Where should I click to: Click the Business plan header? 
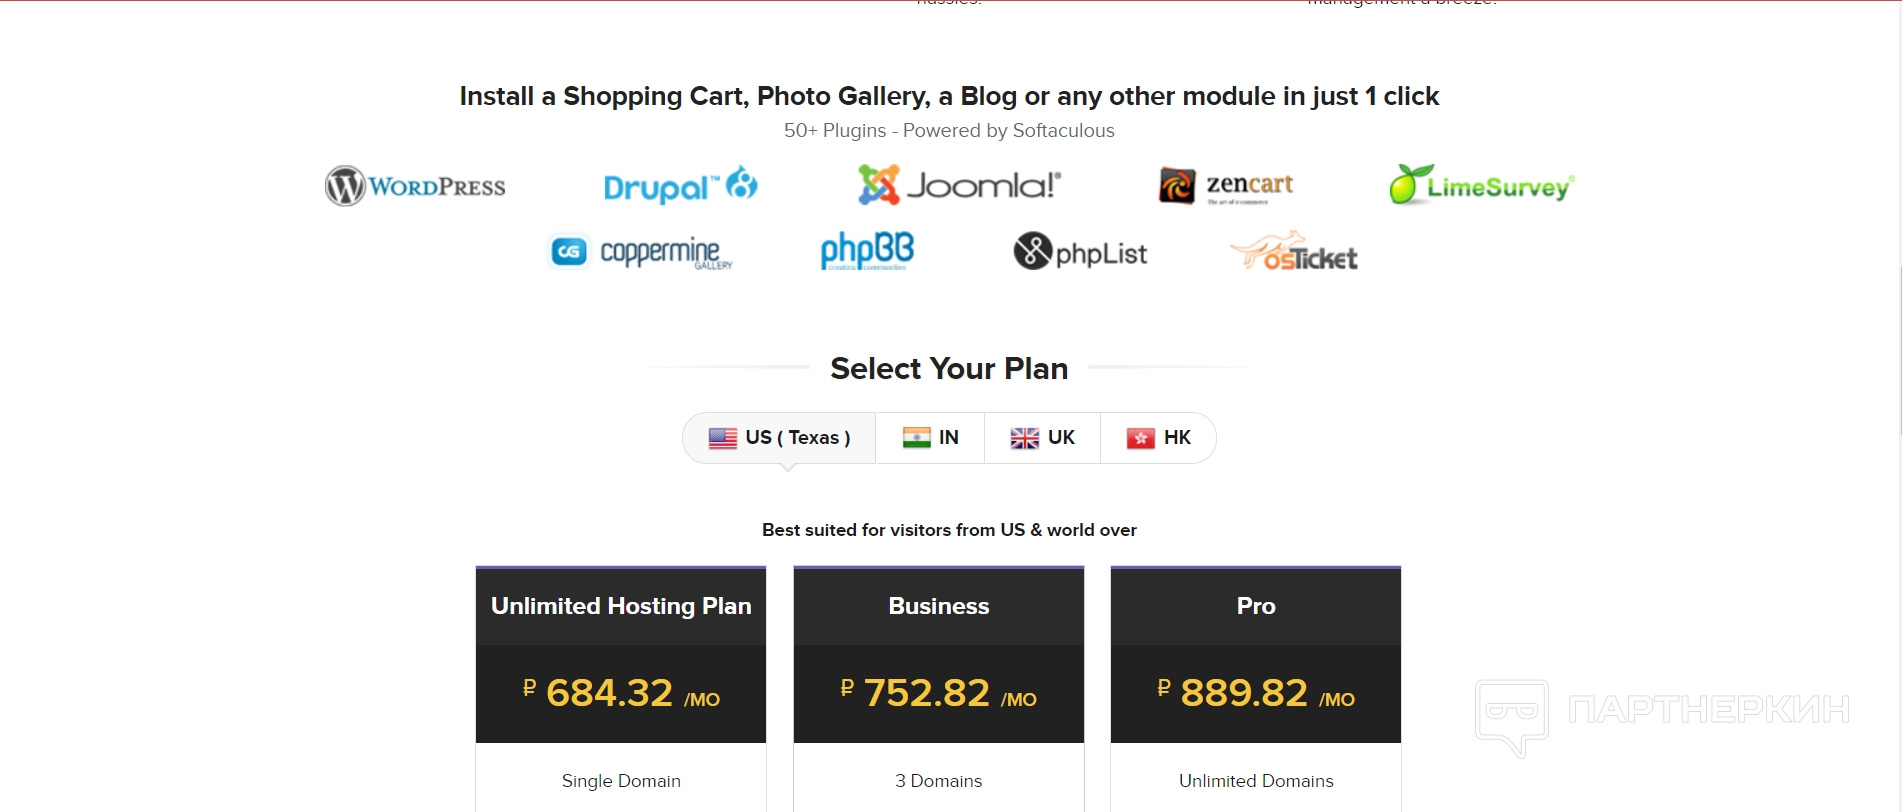tap(938, 606)
